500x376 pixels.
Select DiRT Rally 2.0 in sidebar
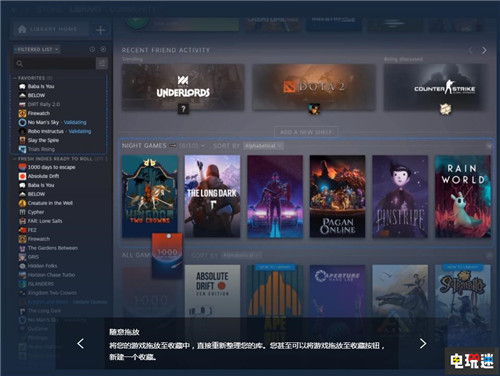pos(44,104)
